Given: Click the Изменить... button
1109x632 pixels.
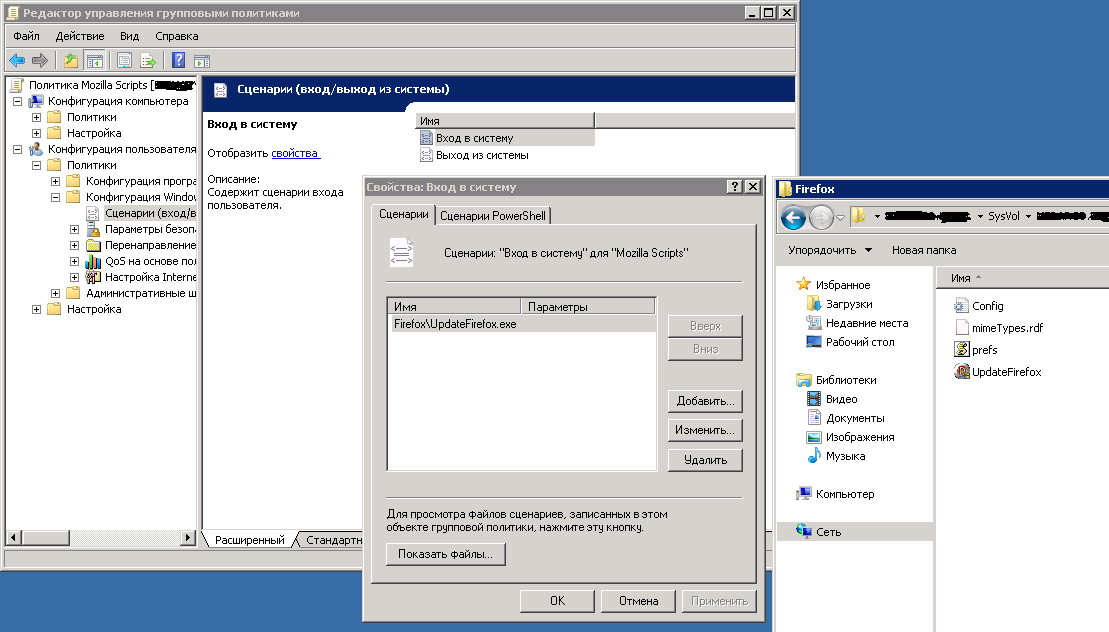Looking at the screenshot, I should (705, 430).
